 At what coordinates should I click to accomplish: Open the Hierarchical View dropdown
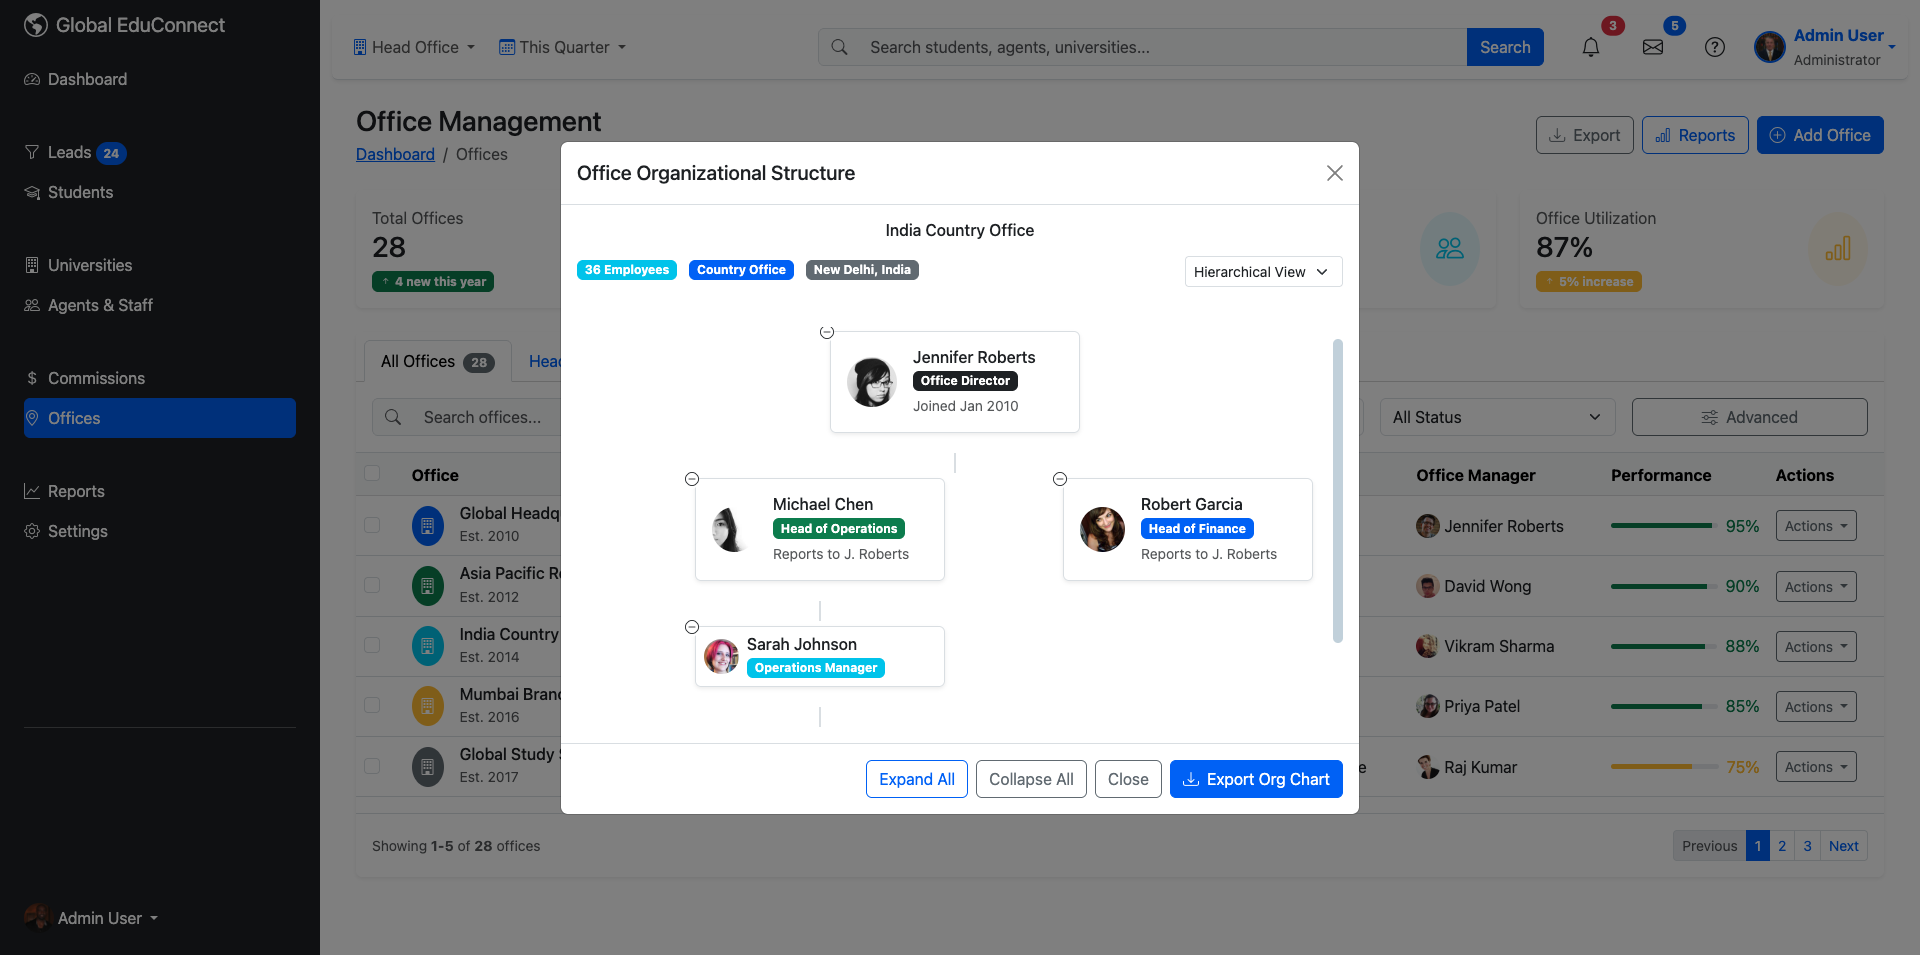click(x=1262, y=272)
